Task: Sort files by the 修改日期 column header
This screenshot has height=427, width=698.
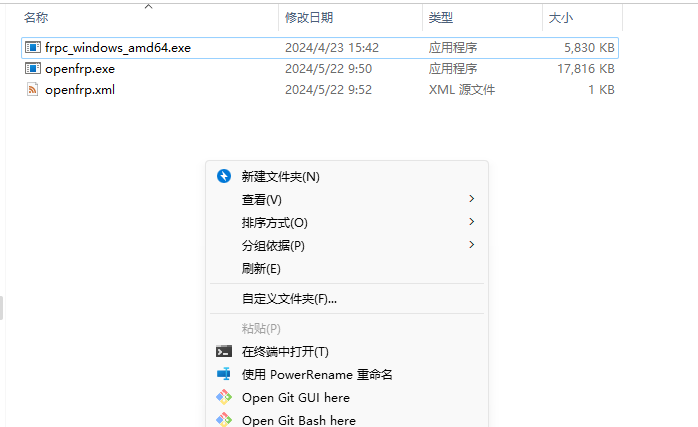Action: point(309,18)
